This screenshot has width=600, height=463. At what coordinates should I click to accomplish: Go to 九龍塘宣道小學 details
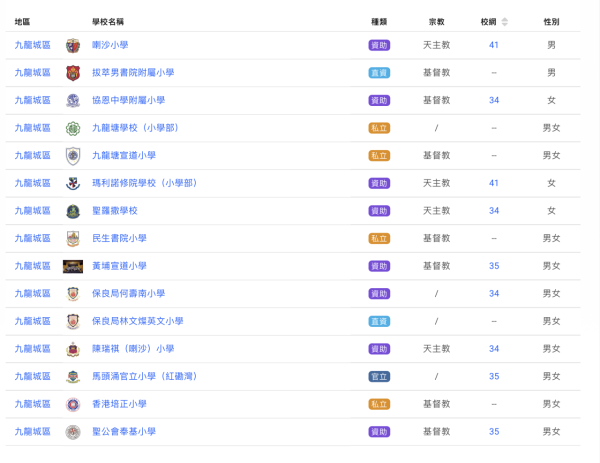(124, 155)
